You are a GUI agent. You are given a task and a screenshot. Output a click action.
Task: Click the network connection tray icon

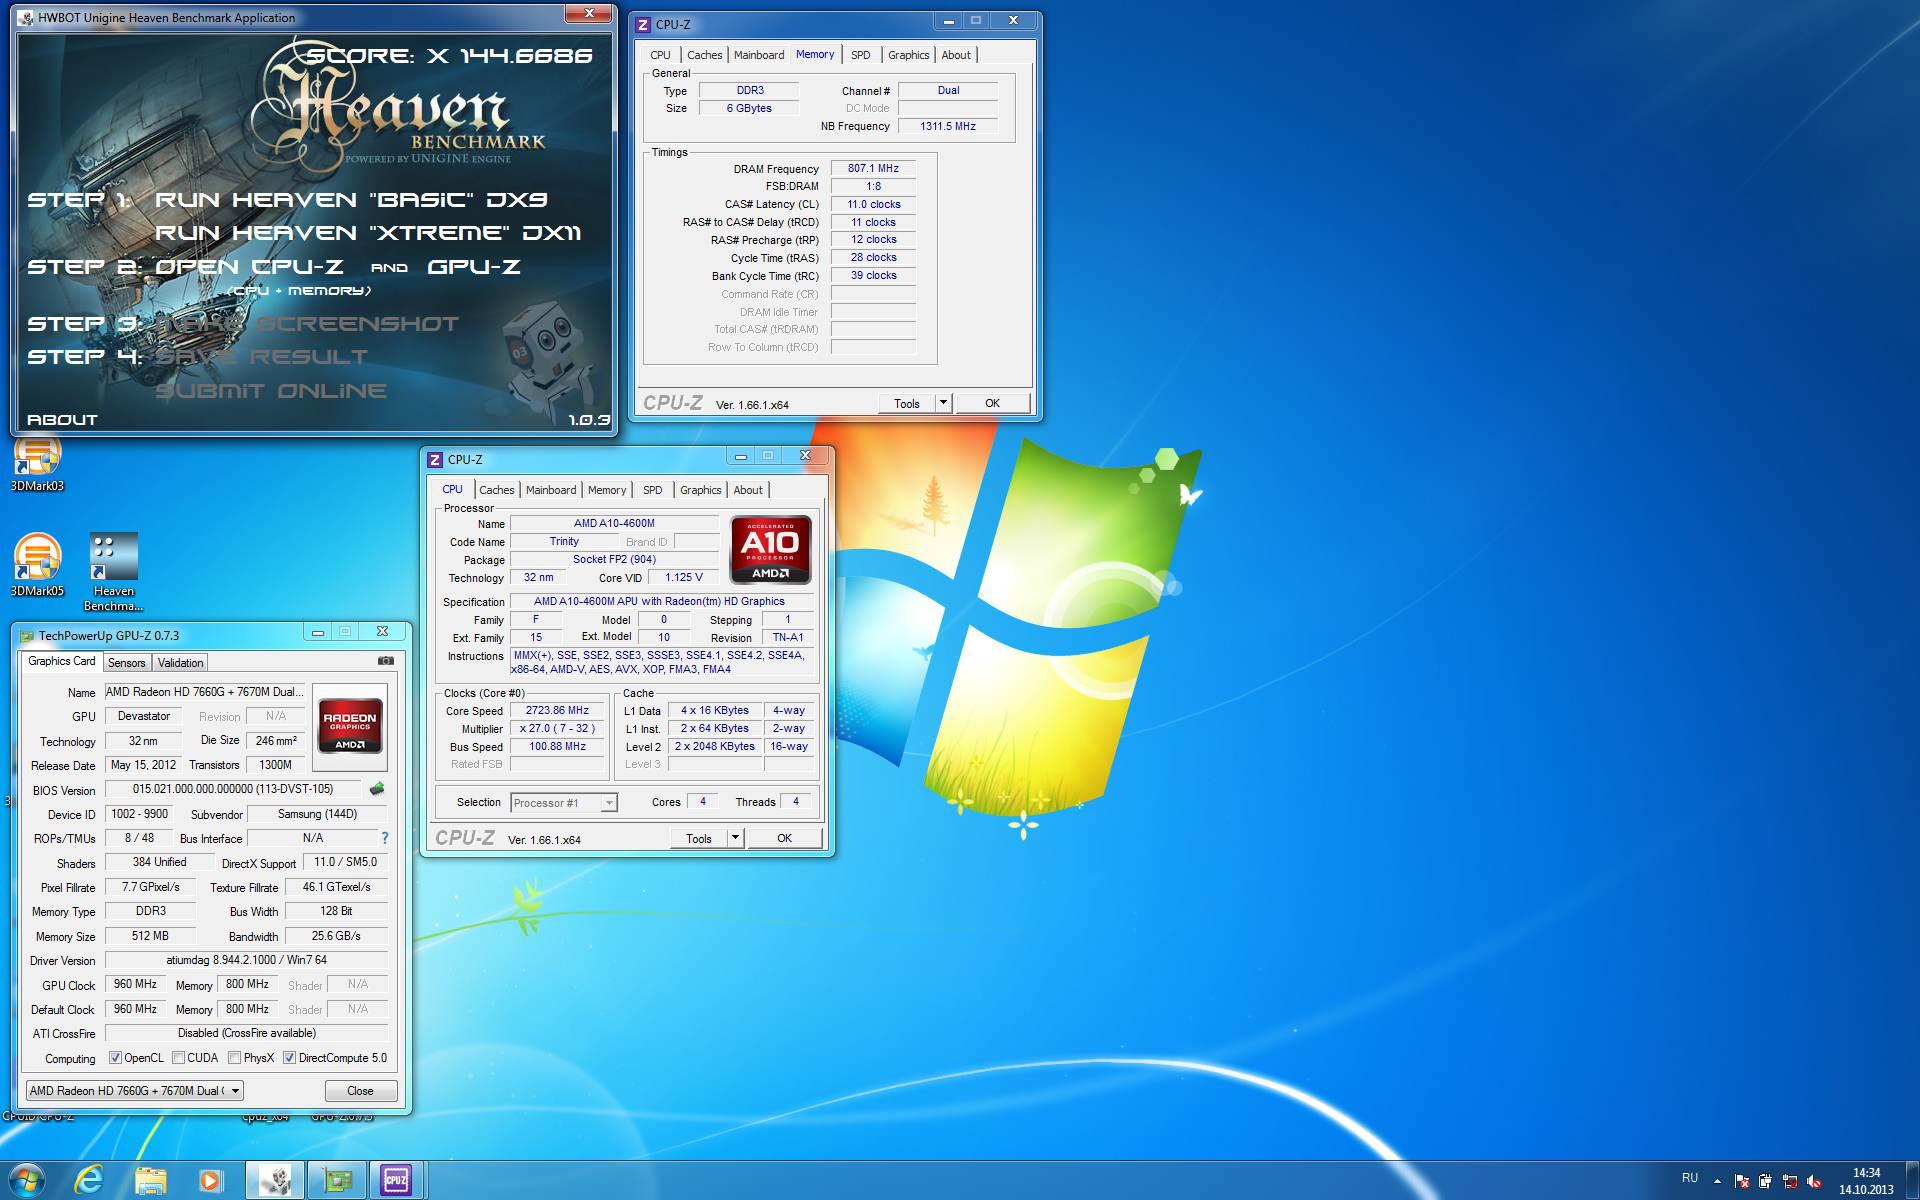[x=1790, y=1181]
